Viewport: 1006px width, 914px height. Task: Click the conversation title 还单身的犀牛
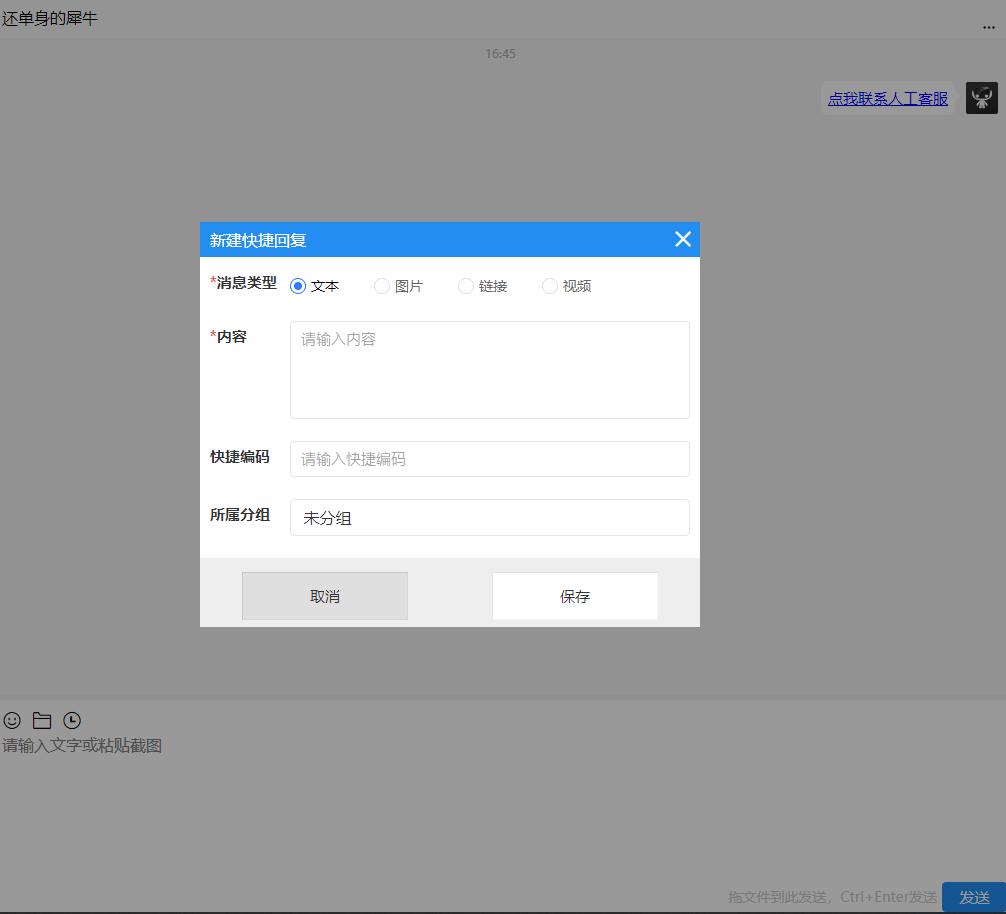[47, 17]
